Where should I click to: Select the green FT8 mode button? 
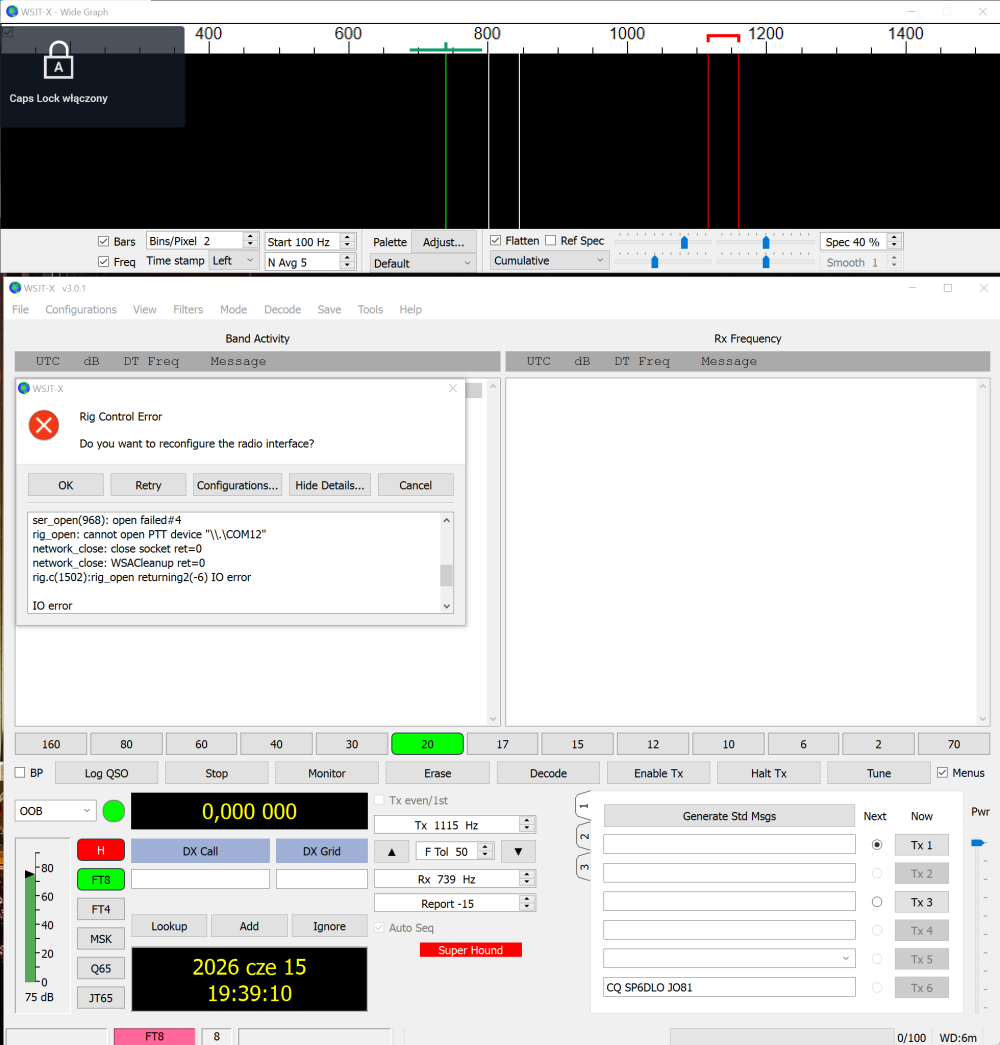101,880
